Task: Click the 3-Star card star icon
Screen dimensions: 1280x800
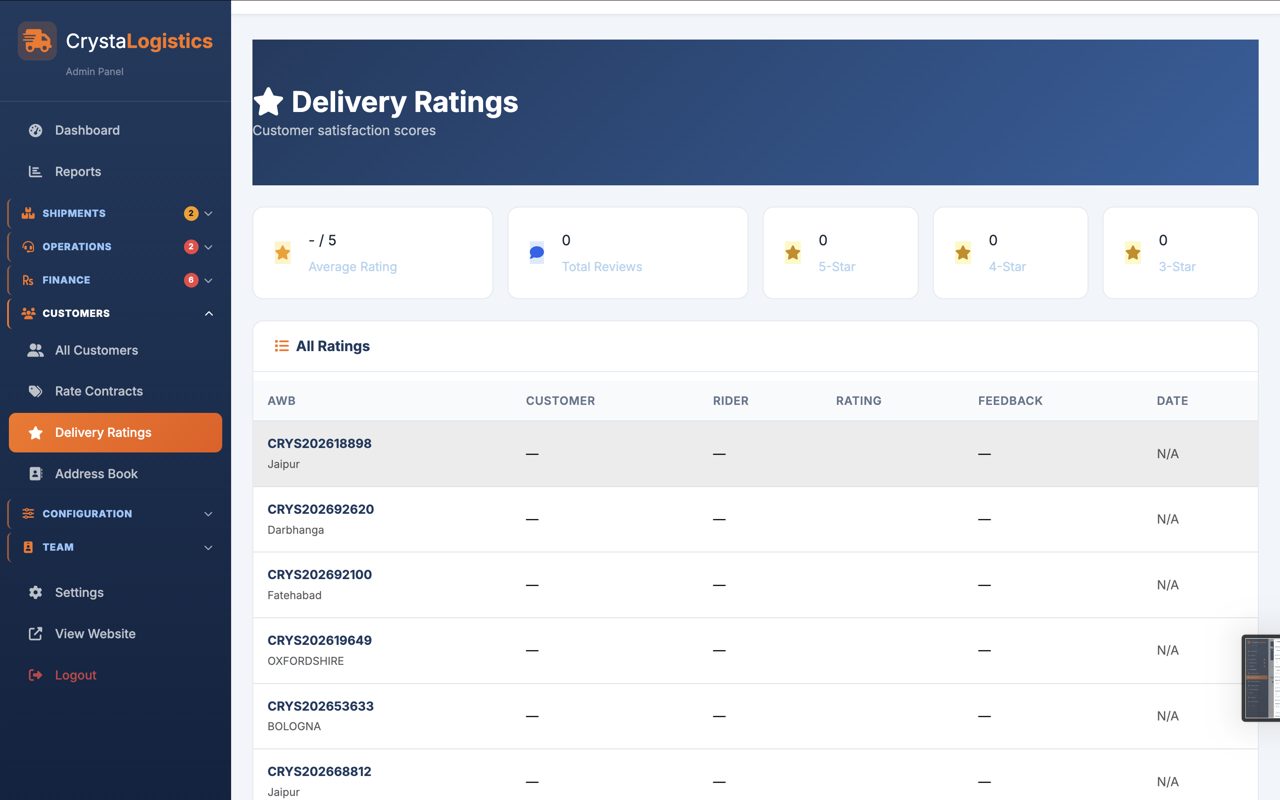Action: click(x=1133, y=253)
